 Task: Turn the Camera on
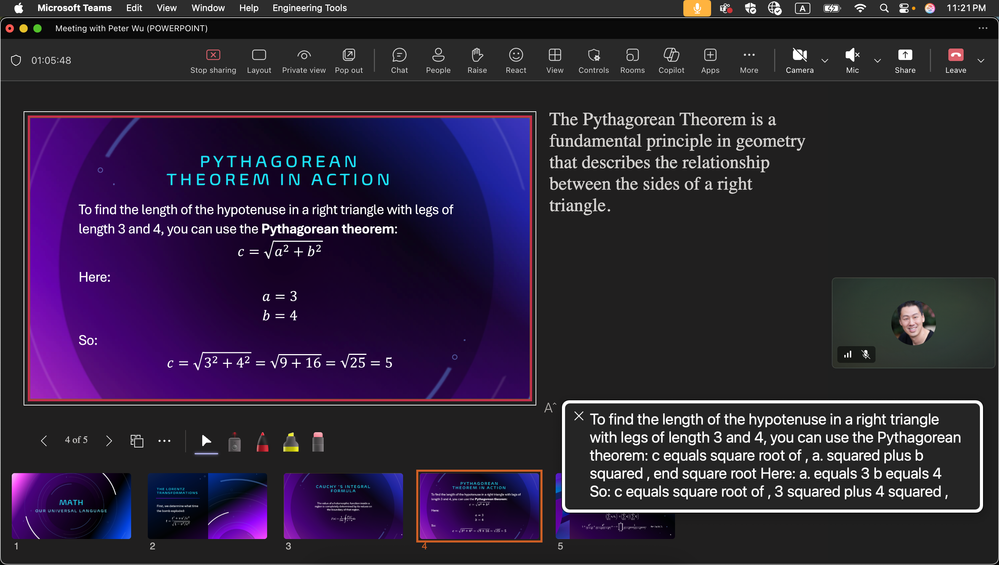(800, 61)
